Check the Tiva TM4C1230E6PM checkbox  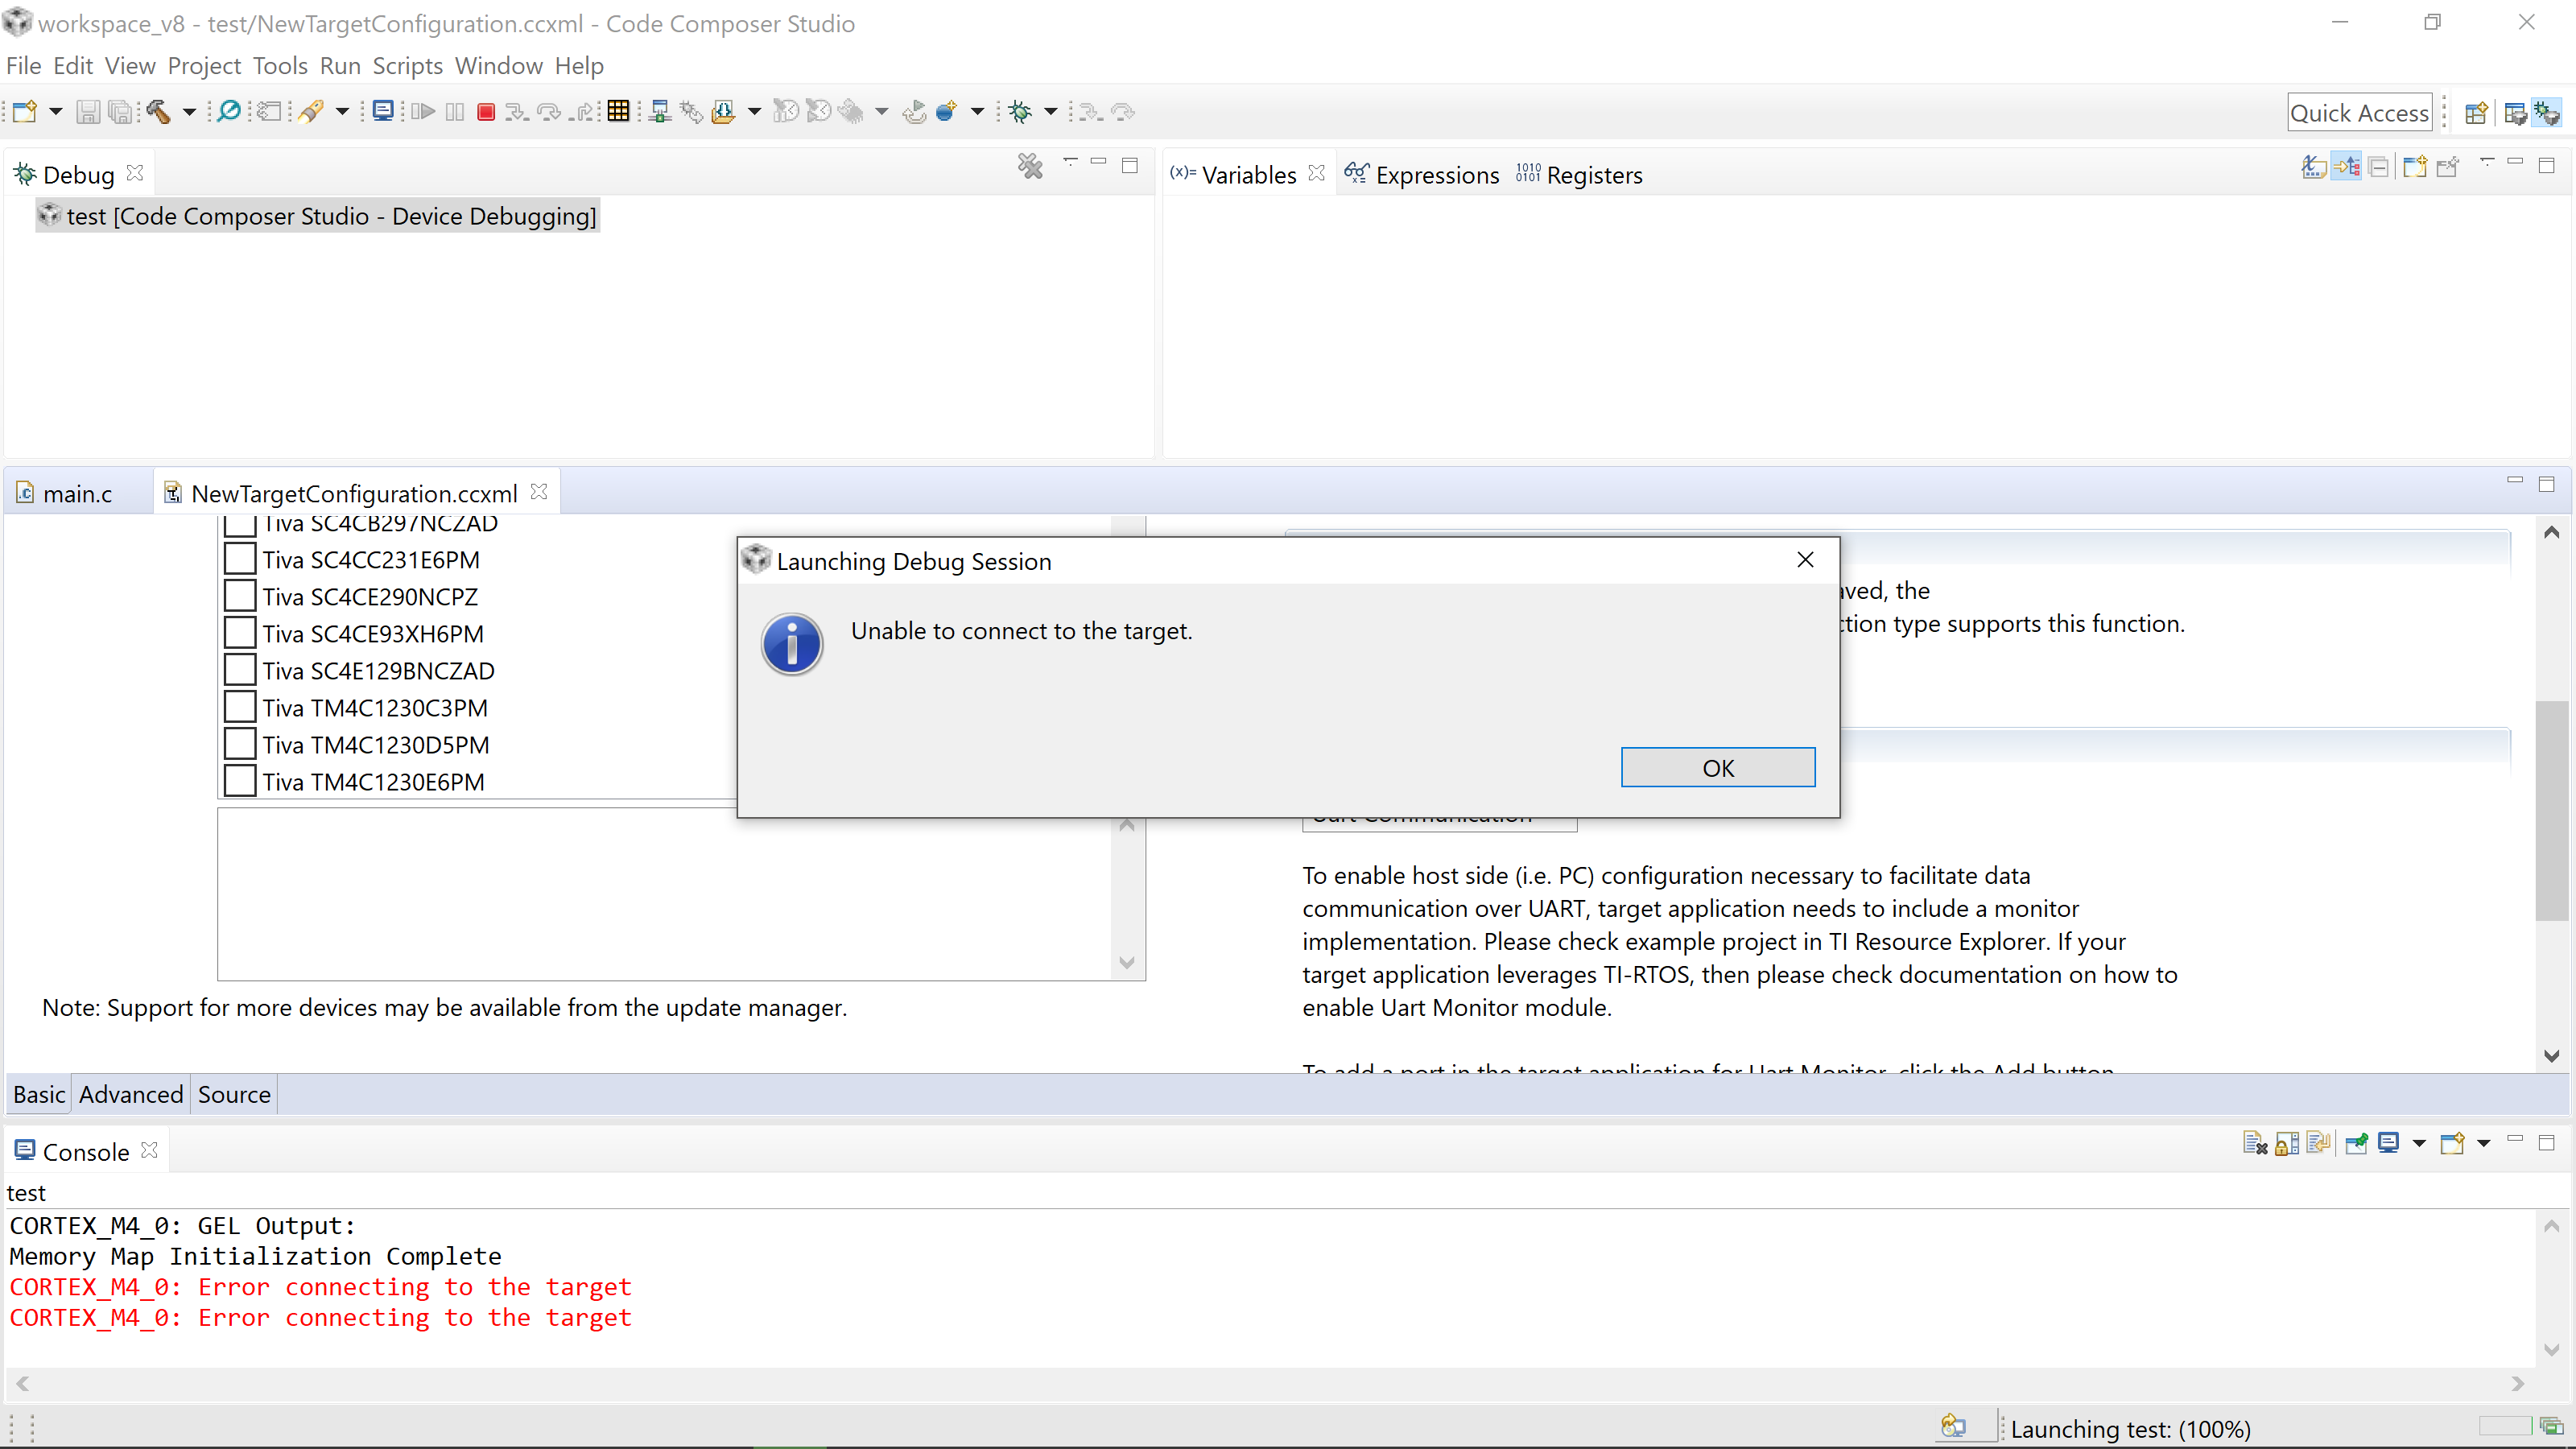(240, 780)
